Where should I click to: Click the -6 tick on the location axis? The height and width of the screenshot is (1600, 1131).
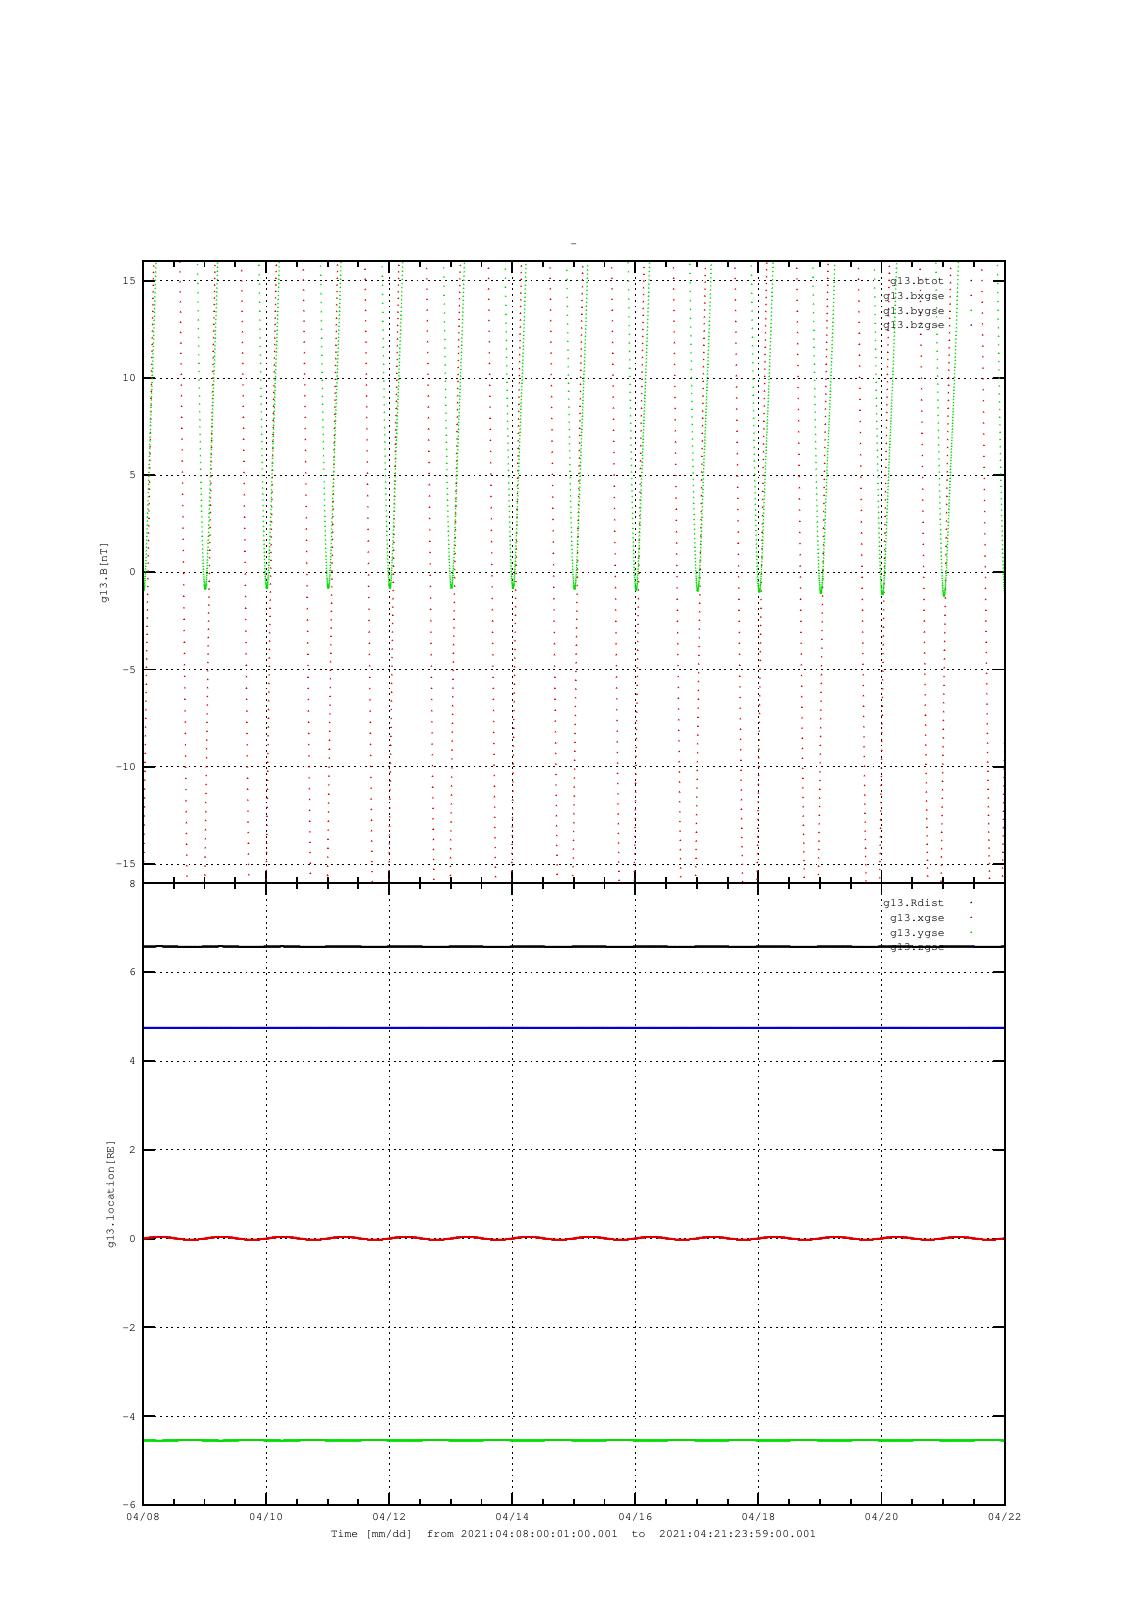click(129, 1505)
